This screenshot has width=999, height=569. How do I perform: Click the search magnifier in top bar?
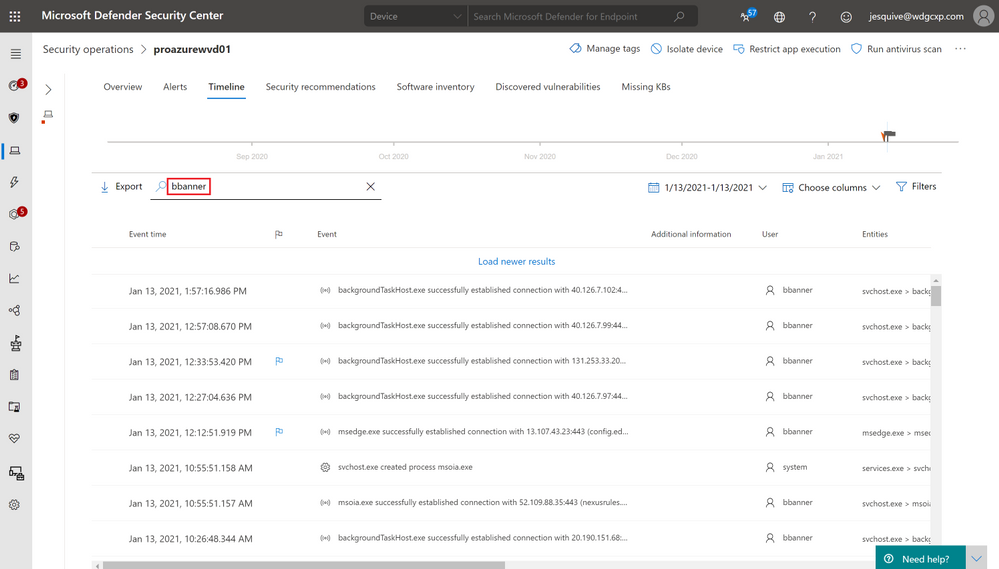pyautogui.click(x=679, y=17)
